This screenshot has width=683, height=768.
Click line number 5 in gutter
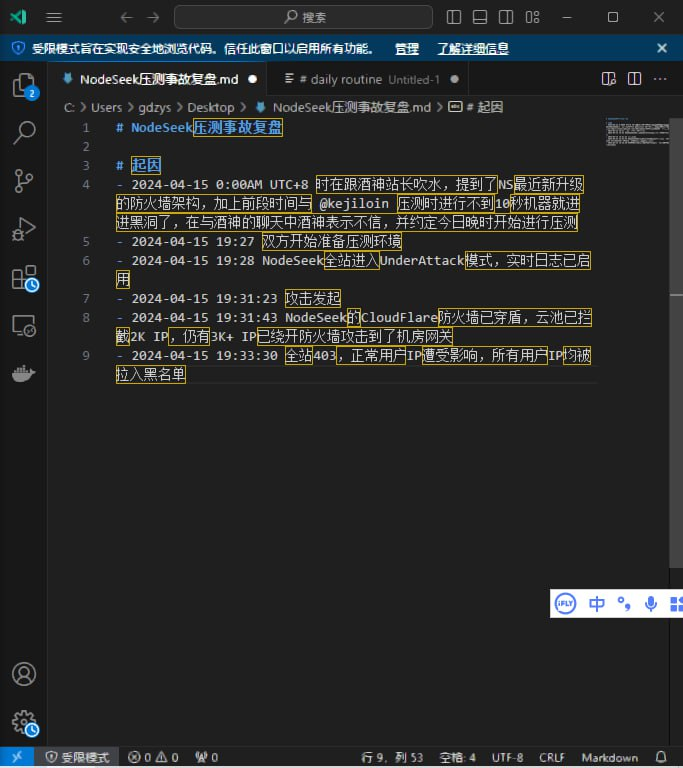tap(86, 241)
